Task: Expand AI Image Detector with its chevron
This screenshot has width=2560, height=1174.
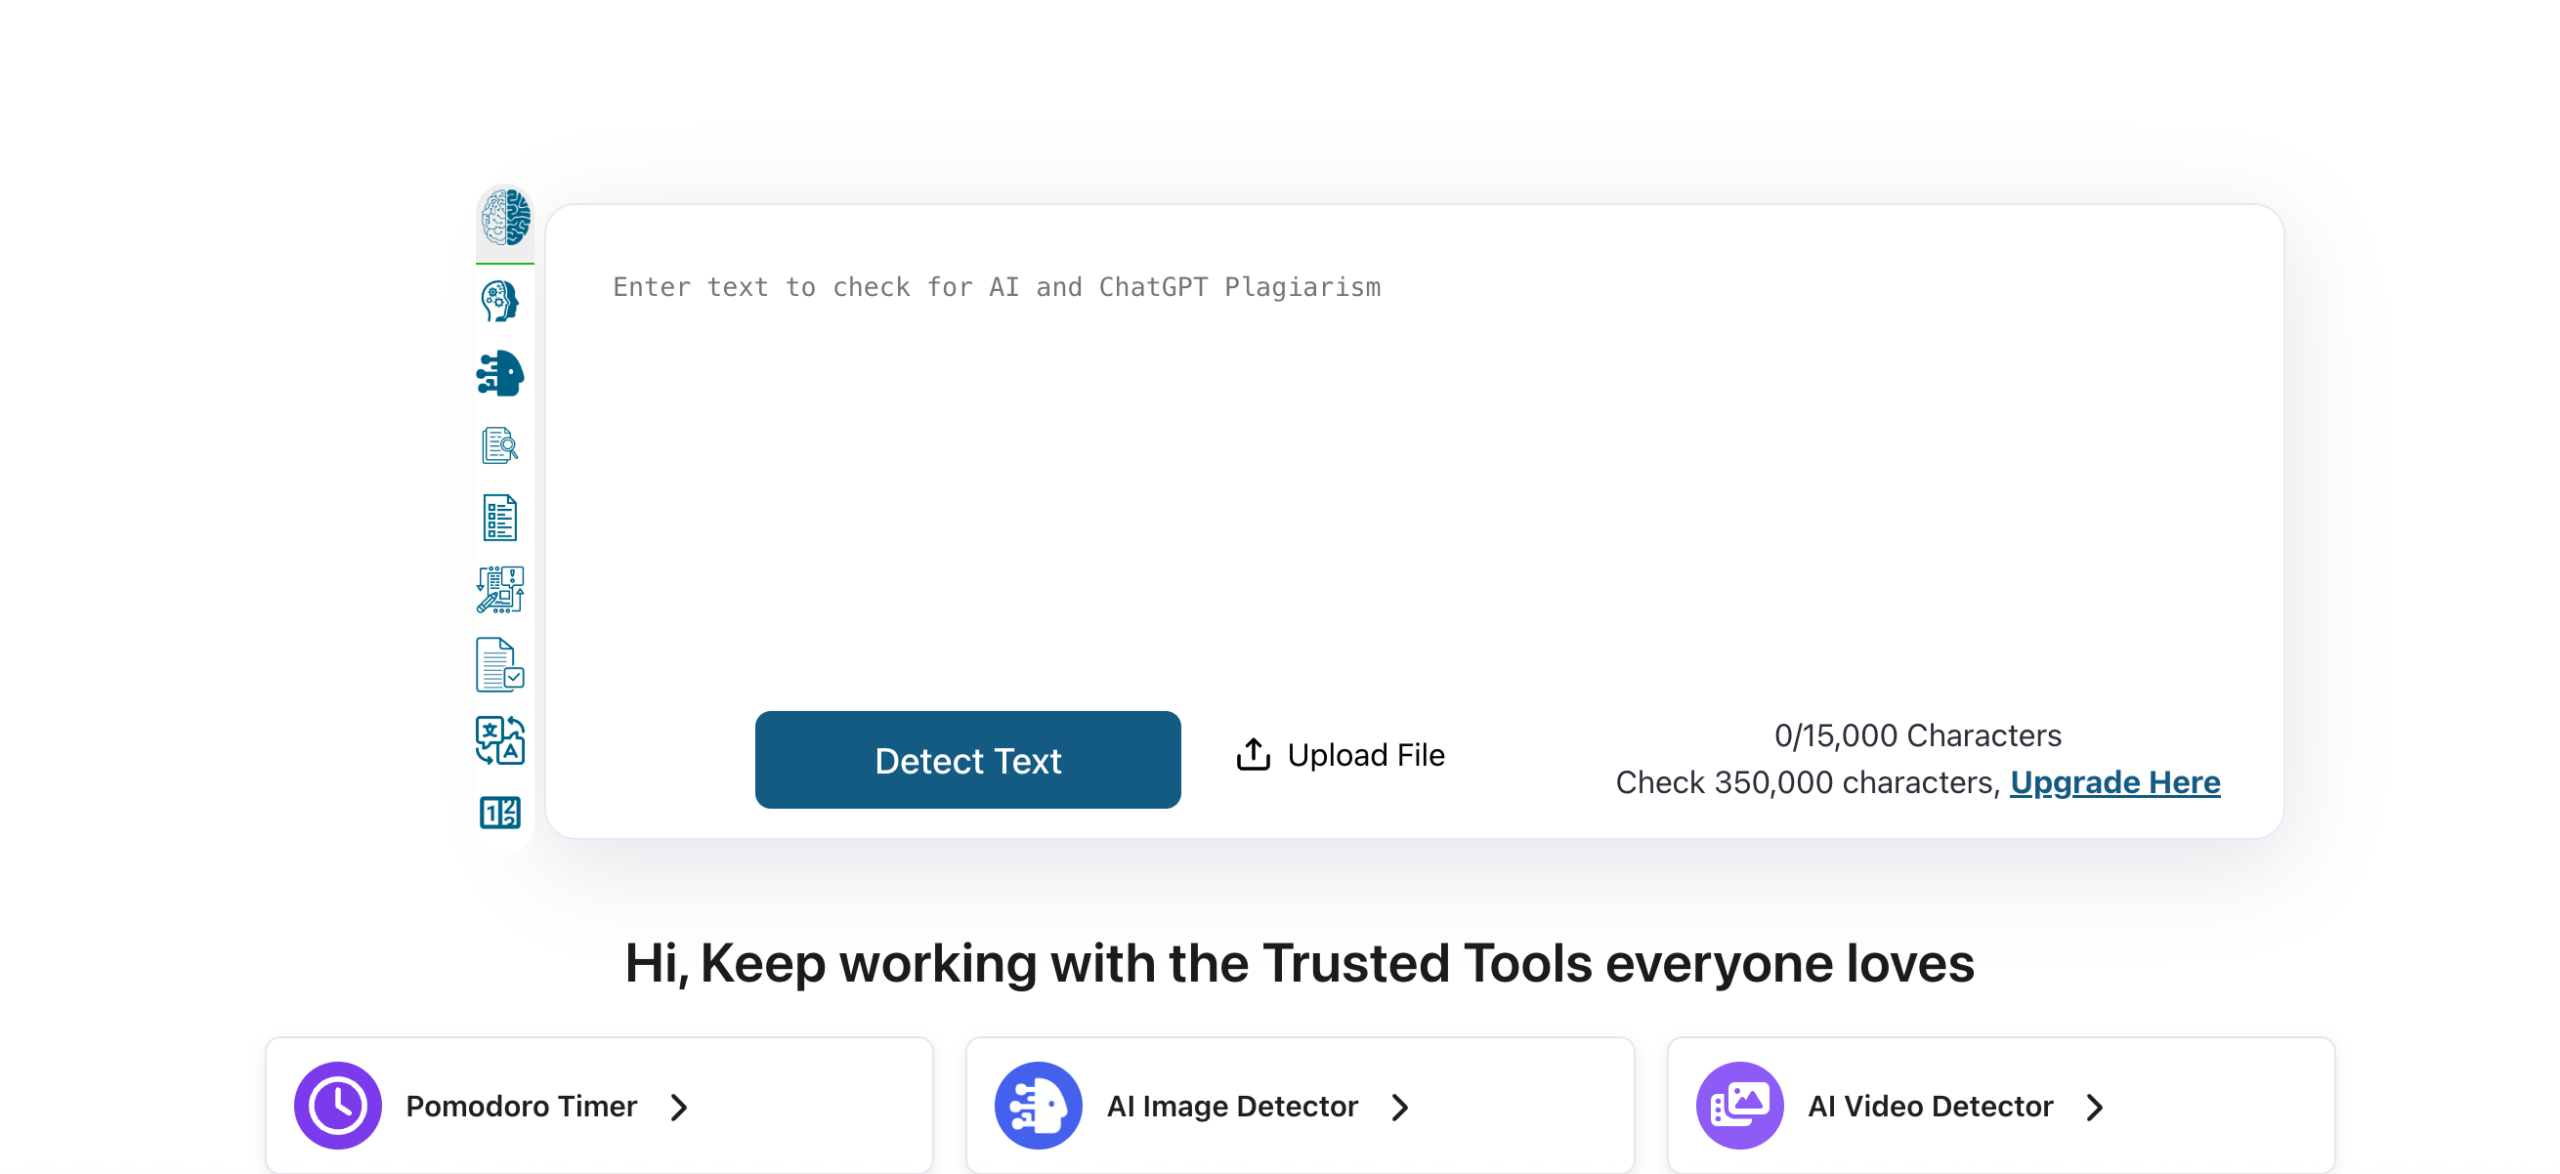Action: (x=1399, y=1107)
